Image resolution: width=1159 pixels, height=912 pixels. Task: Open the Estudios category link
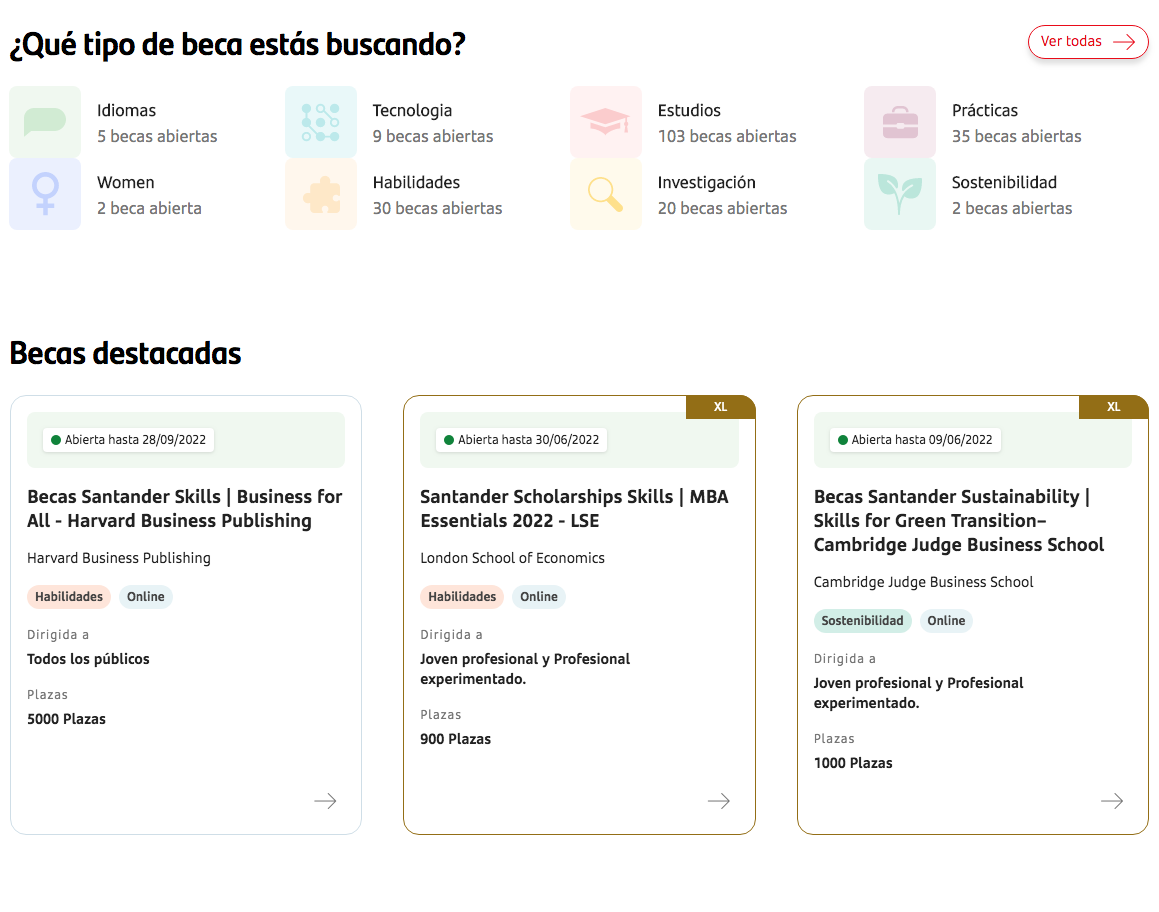689,110
